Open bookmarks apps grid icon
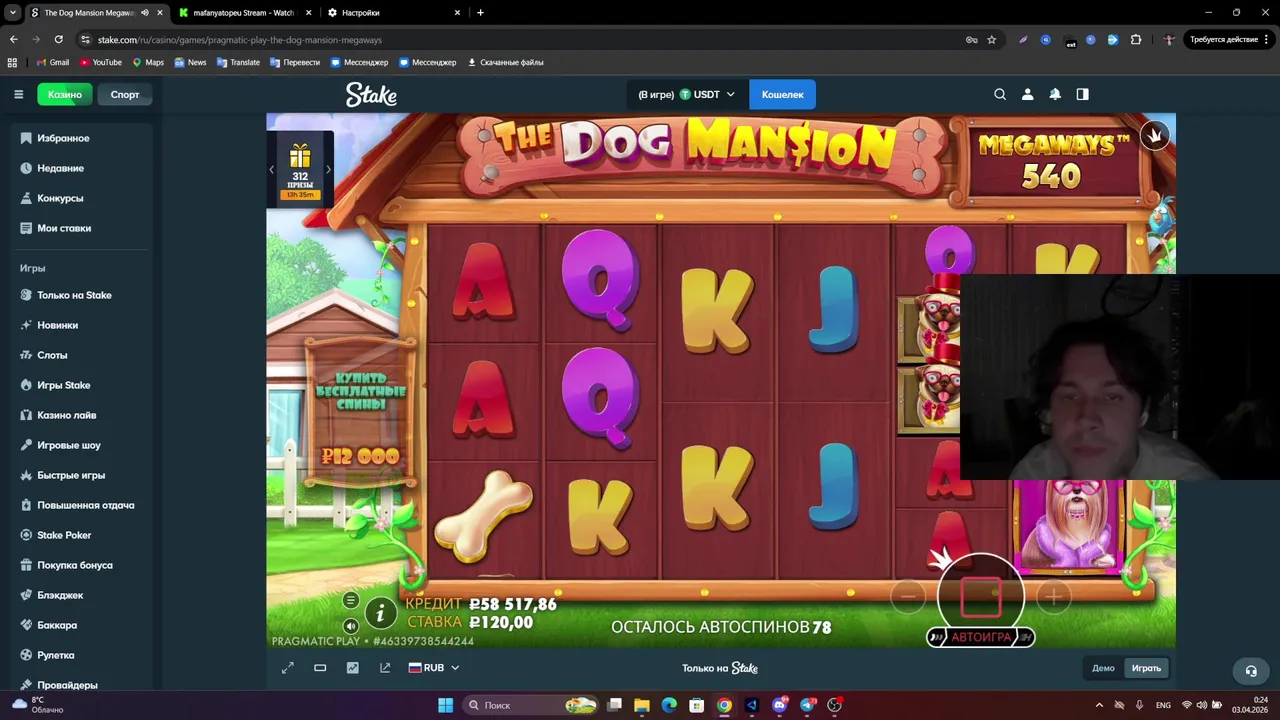The image size is (1280, 720). (x=12, y=62)
